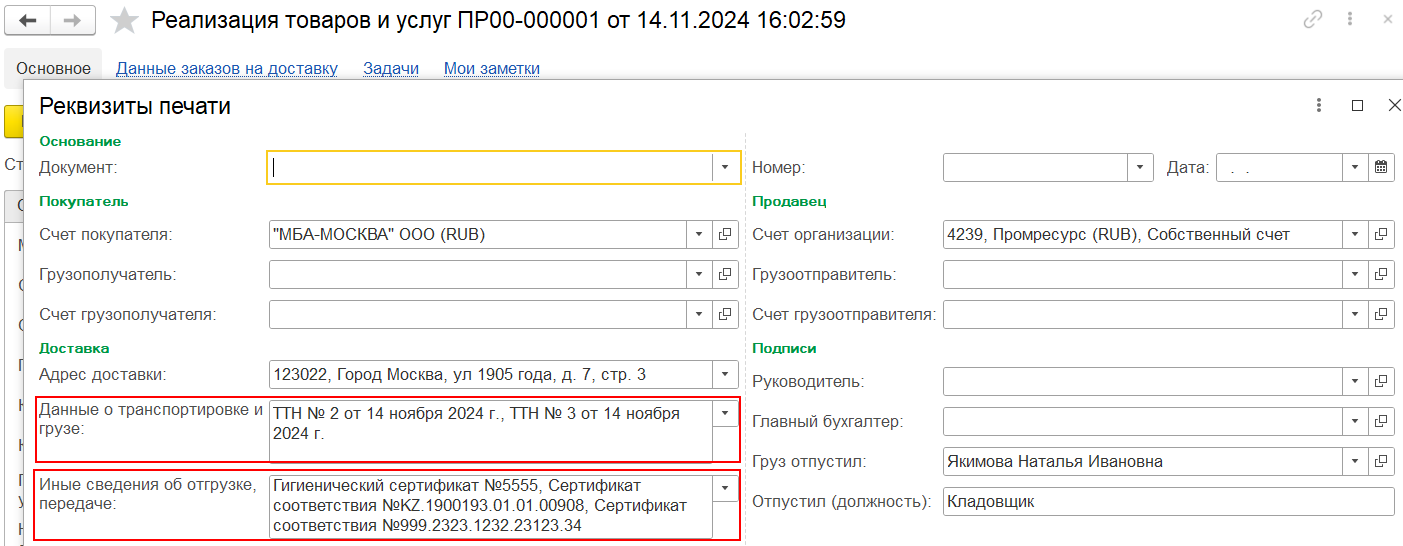Open the Данные заказов на доставку tab

[226, 69]
